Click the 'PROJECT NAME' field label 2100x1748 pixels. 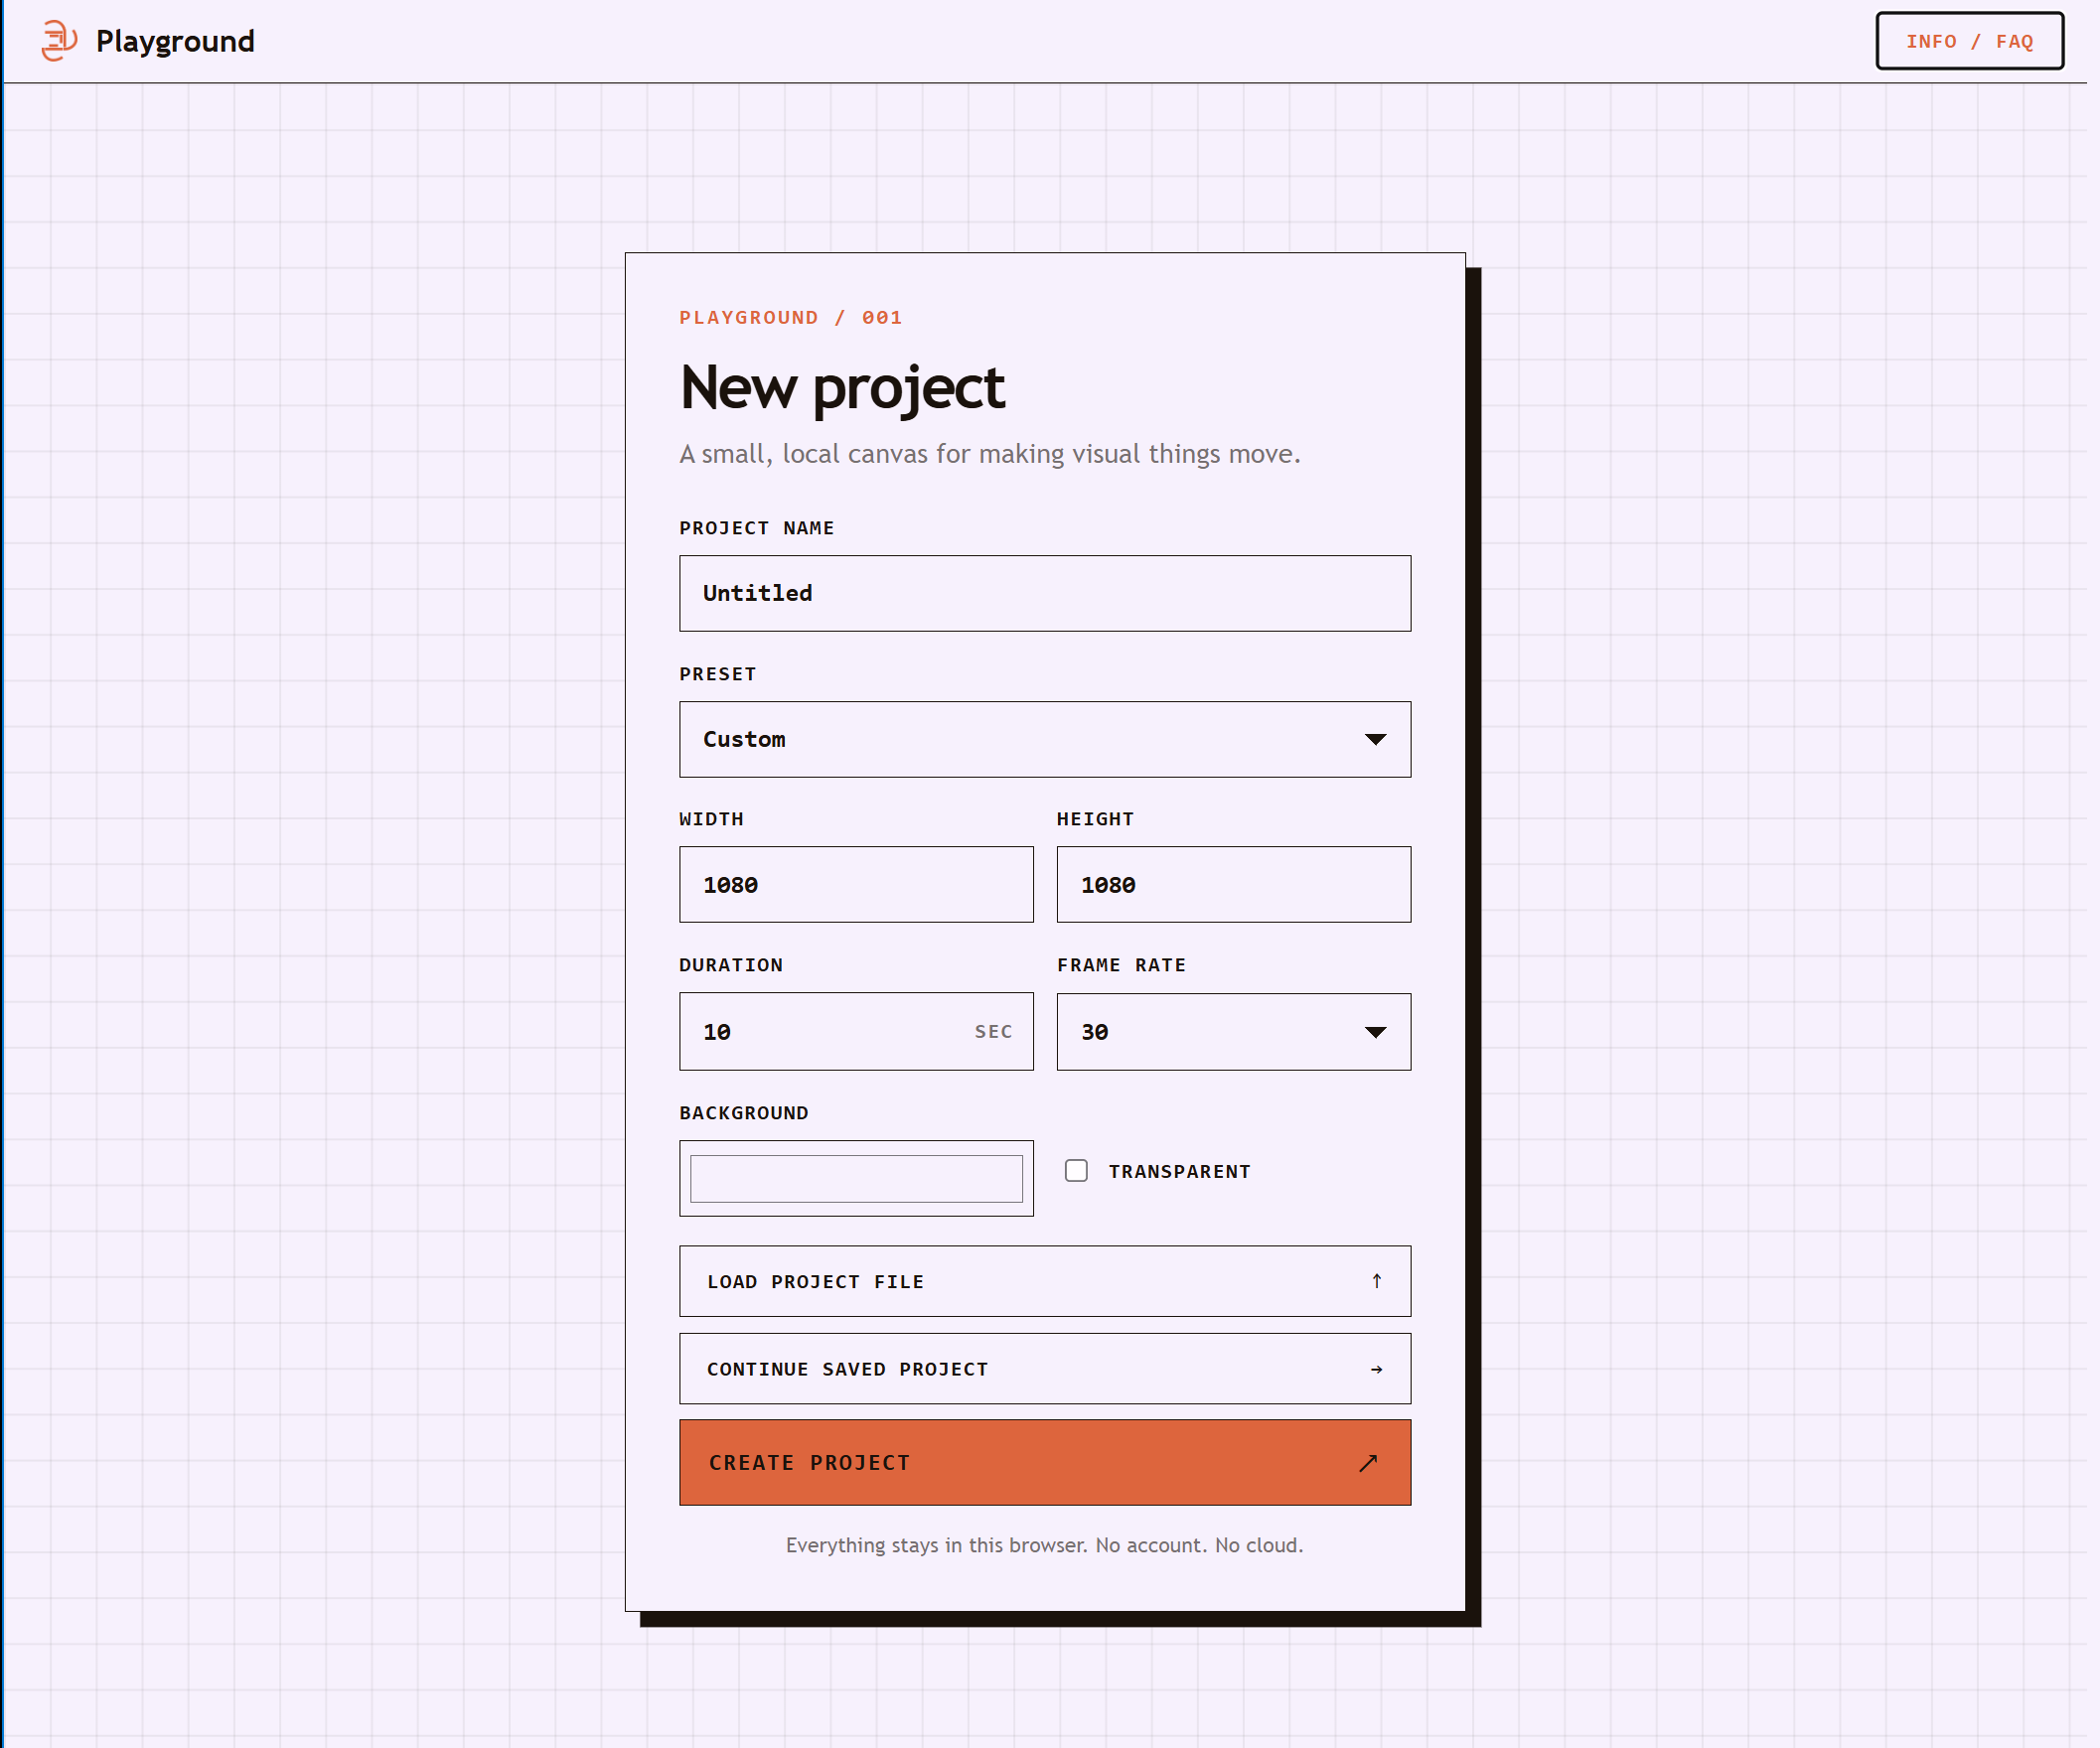pyautogui.click(x=756, y=527)
